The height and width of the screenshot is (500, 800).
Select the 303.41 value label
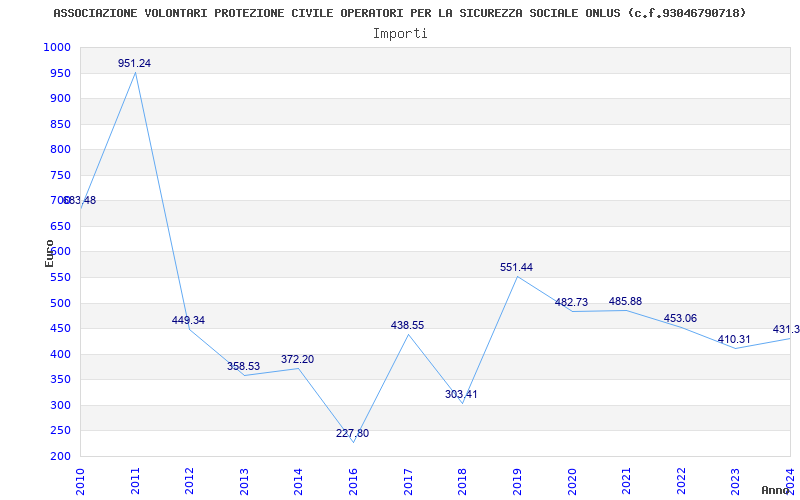461,394
